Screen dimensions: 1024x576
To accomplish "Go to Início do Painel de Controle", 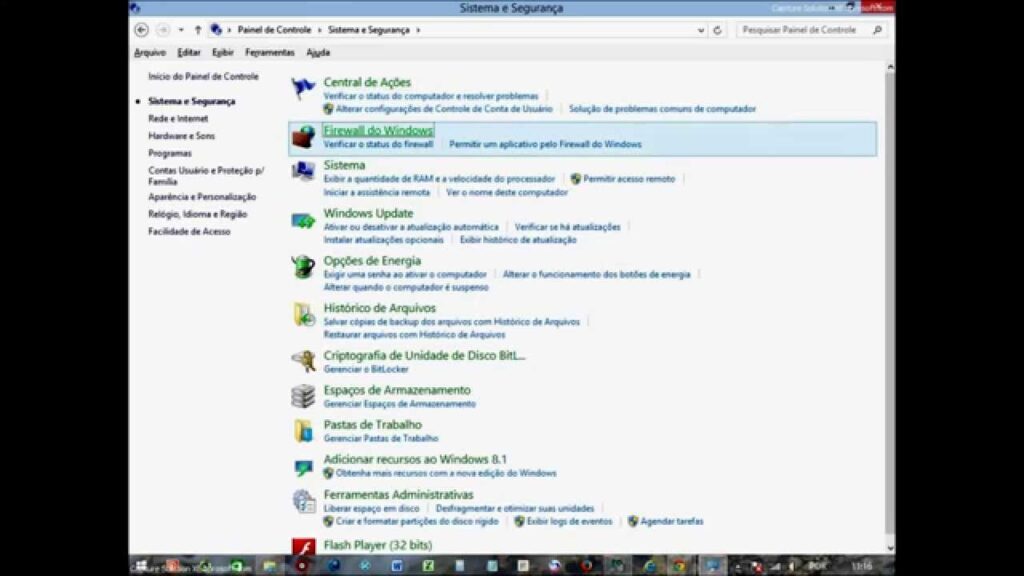I will click(x=203, y=76).
